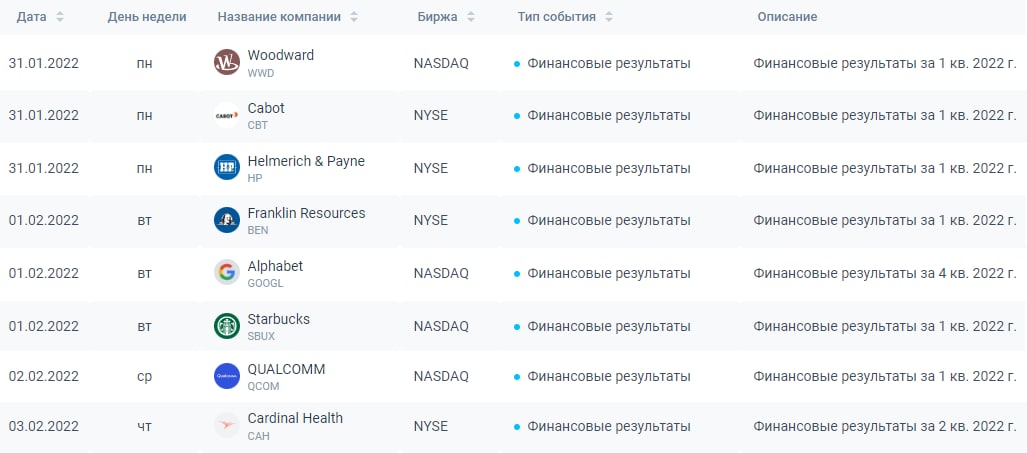Open the QUALCOMM logo icon
The height and width of the screenshot is (453, 1027).
point(227,377)
